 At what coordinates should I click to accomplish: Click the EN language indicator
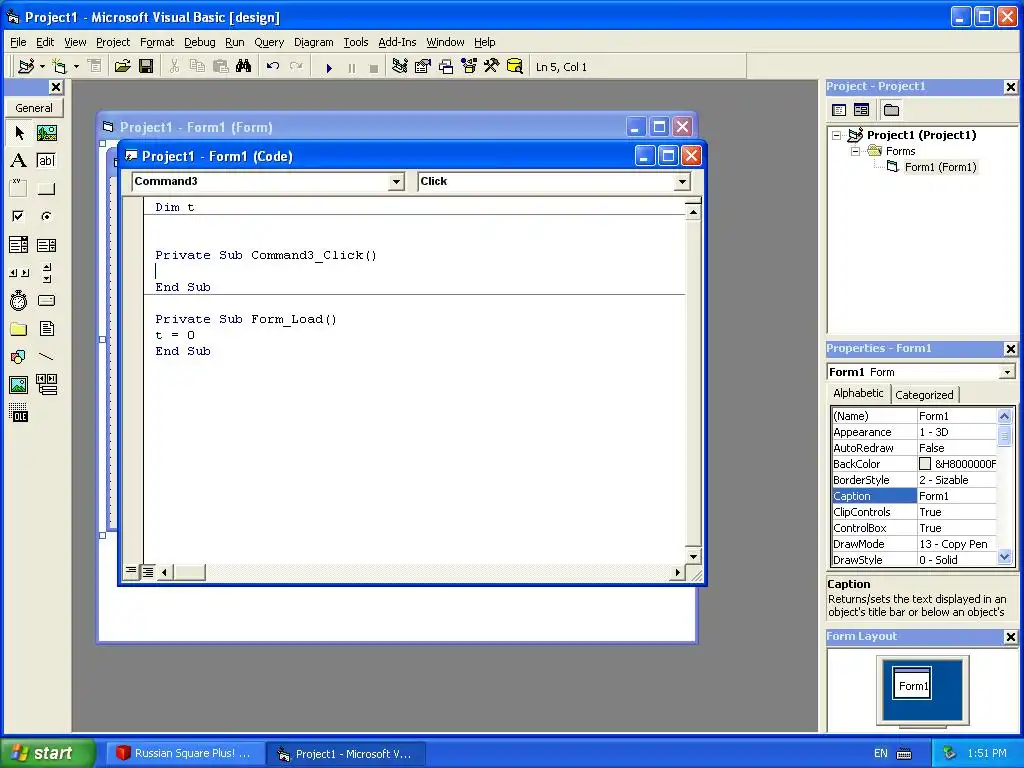(x=880, y=753)
